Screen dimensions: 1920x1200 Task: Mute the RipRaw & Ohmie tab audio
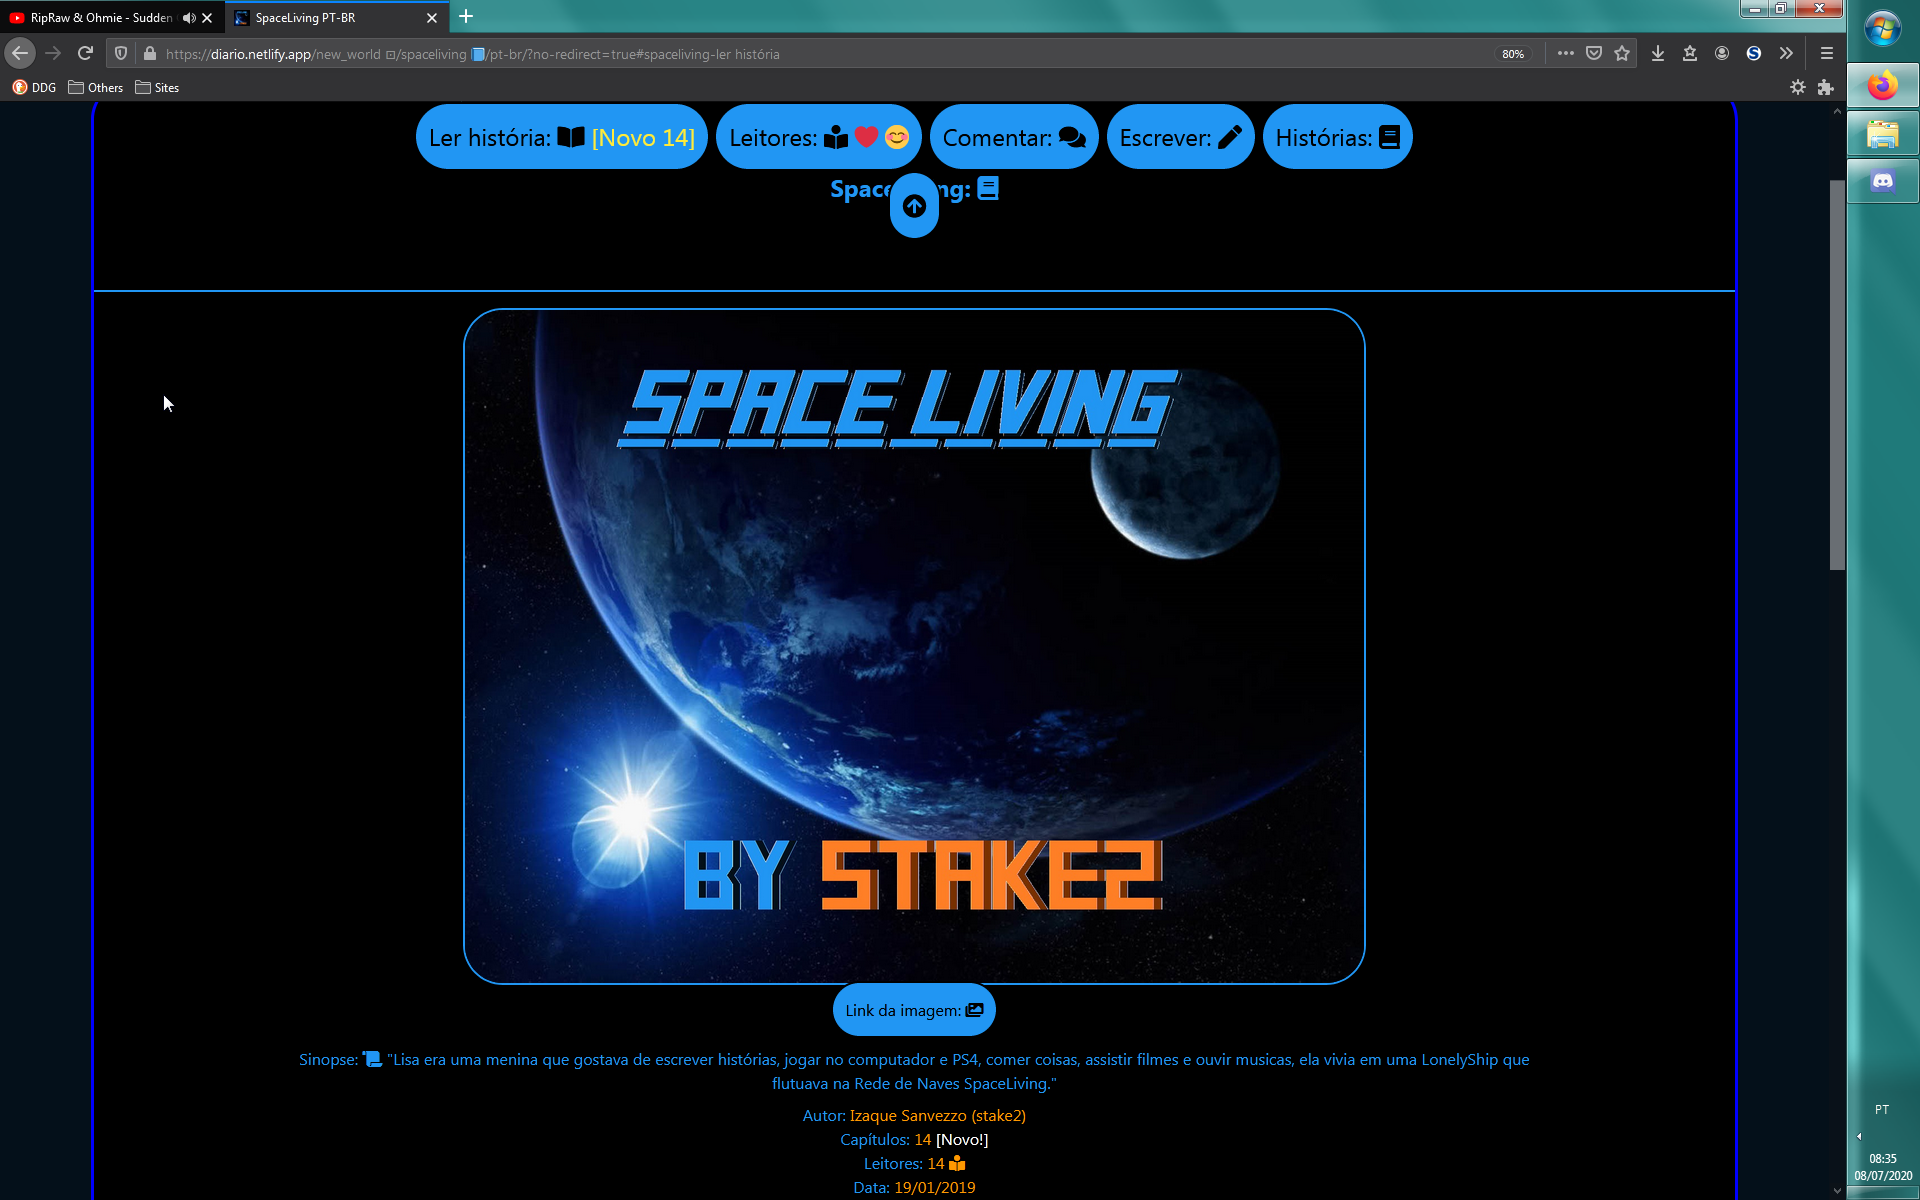pos(188,18)
